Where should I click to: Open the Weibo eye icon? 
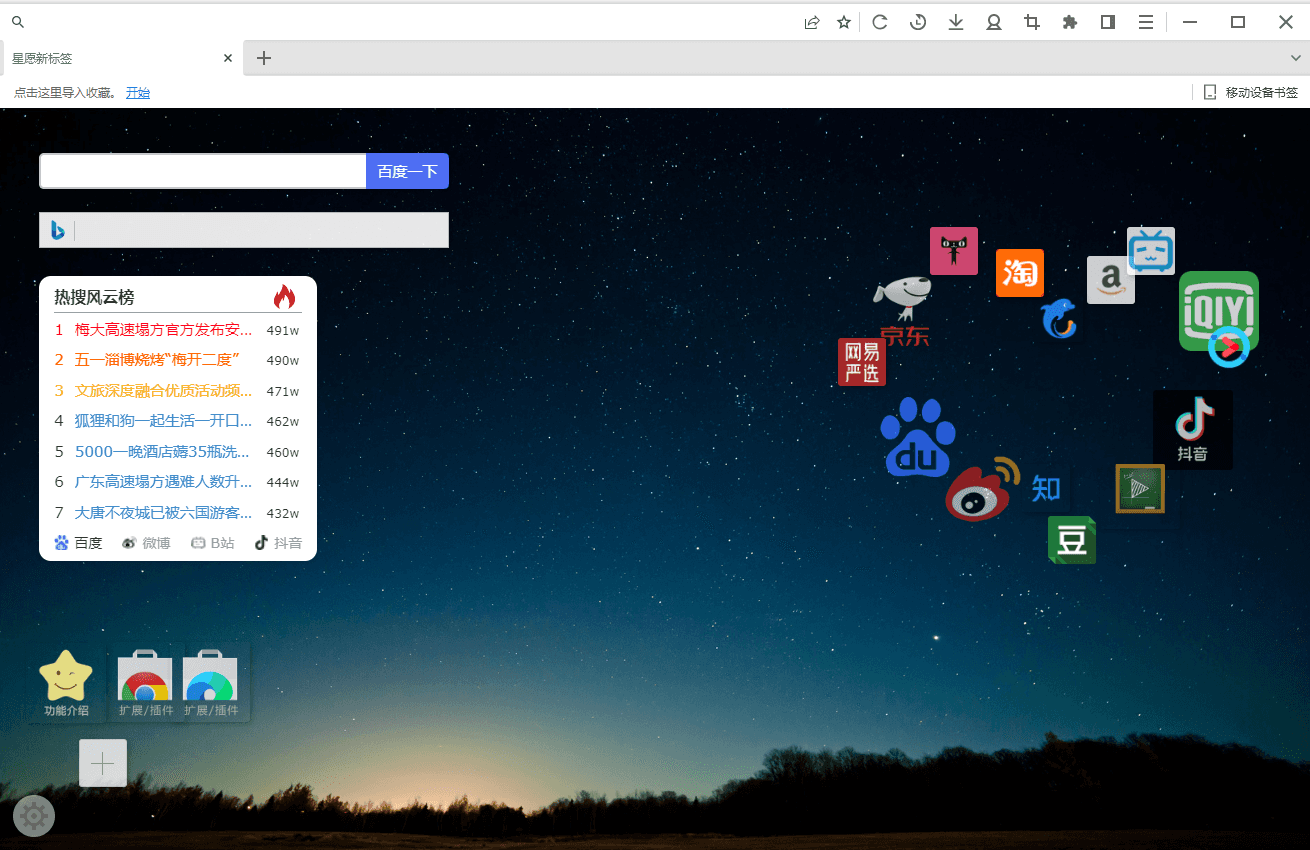click(x=980, y=491)
